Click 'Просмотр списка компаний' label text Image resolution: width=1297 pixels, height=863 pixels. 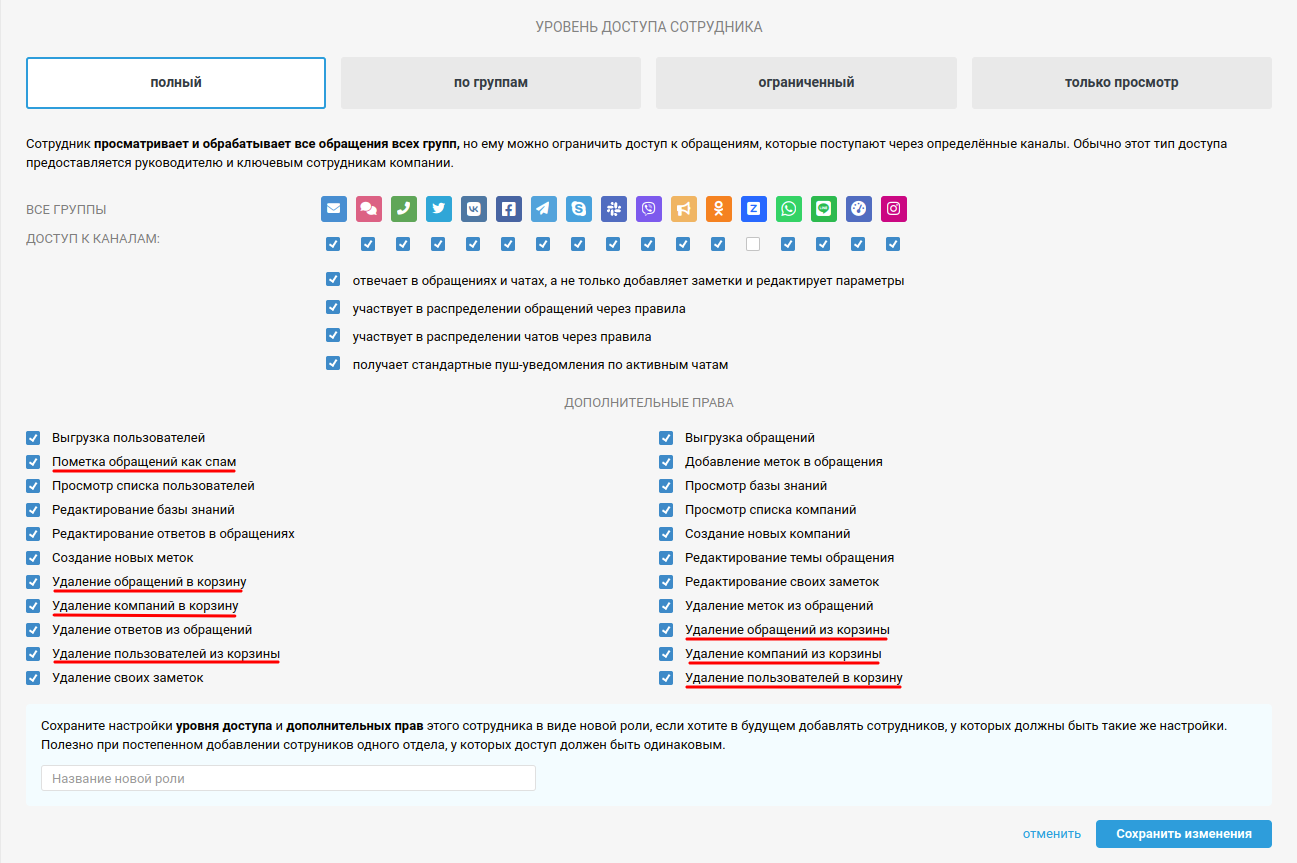(x=770, y=510)
